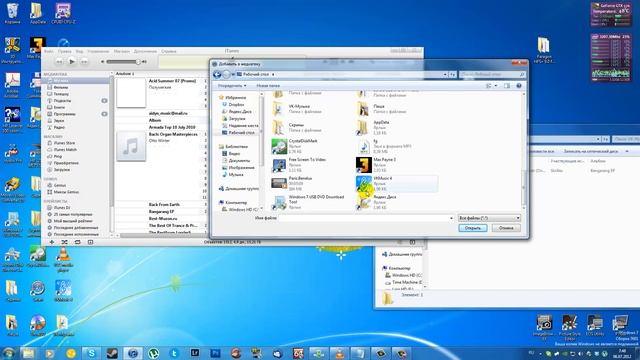Viewport: 640px width, 360px height.
Task: Open the file dialog help icon
Action: coord(519,86)
